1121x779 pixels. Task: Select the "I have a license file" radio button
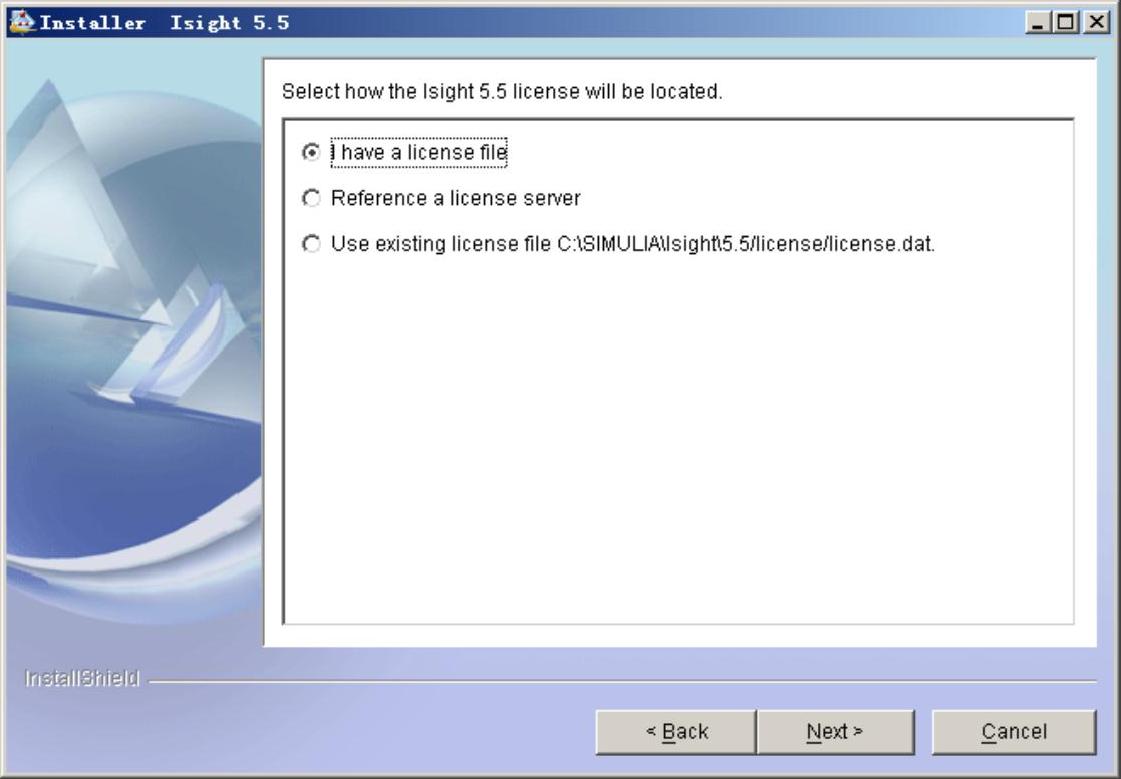coord(311,152)
